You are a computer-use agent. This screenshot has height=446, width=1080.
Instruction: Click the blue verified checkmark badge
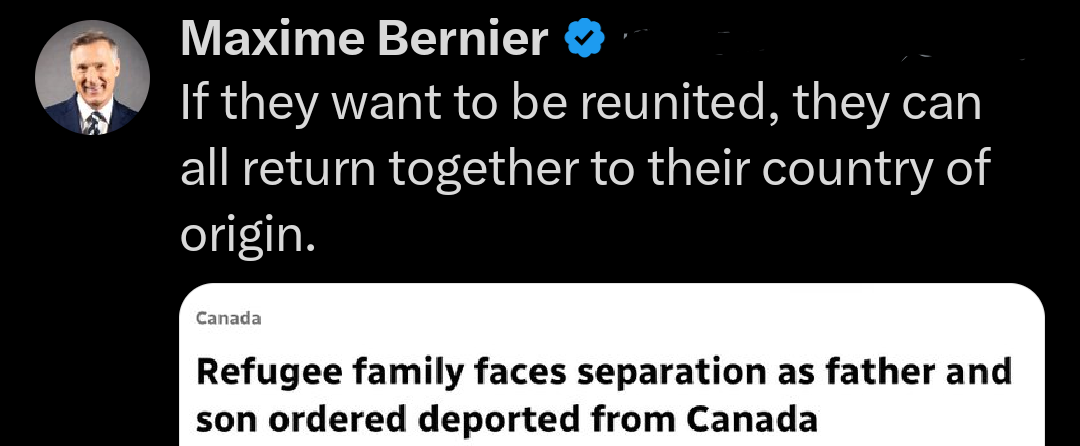pyautogui.click(x=585, y=39)
